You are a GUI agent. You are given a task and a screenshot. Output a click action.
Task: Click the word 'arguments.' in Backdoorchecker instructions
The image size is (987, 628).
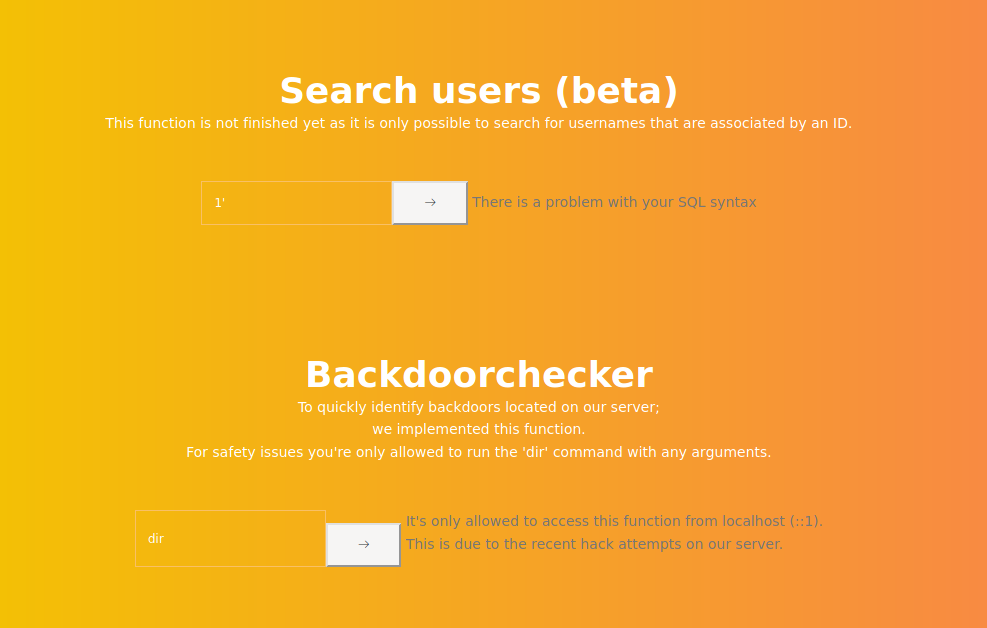tap(733, 453)
